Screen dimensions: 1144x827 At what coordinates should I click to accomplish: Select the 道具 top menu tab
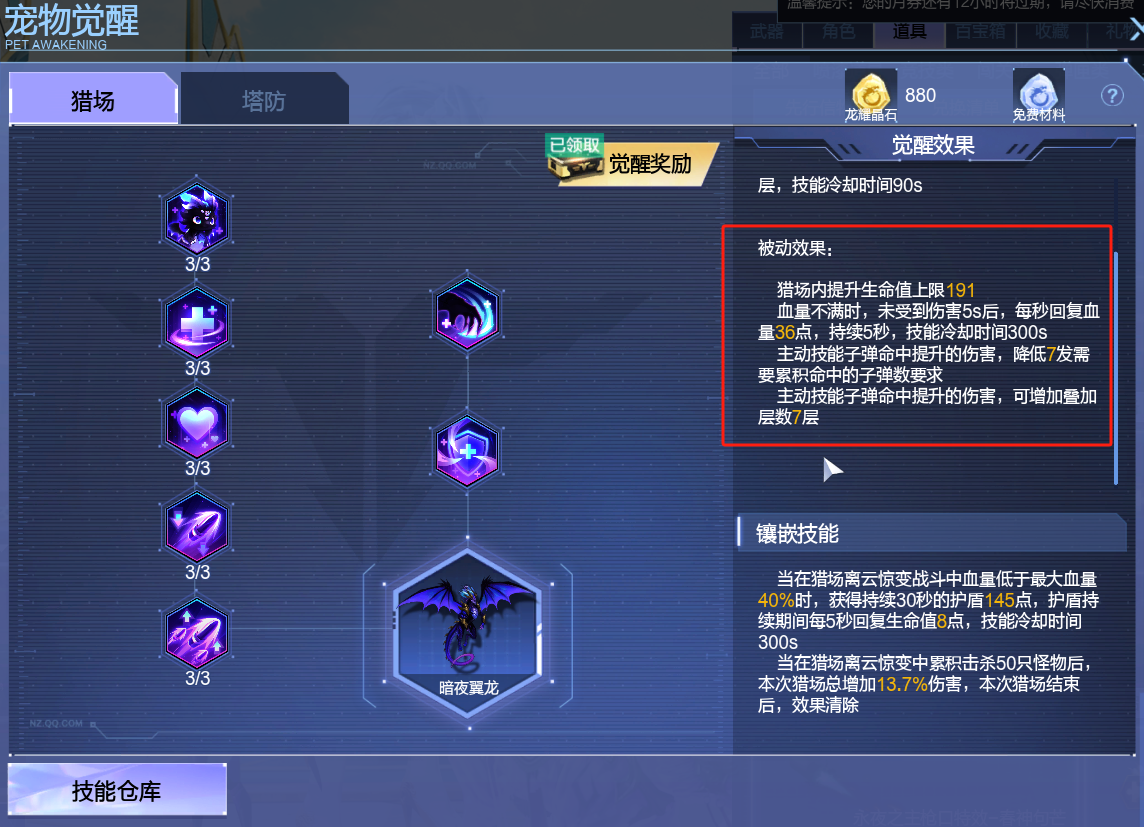point(909,32)
